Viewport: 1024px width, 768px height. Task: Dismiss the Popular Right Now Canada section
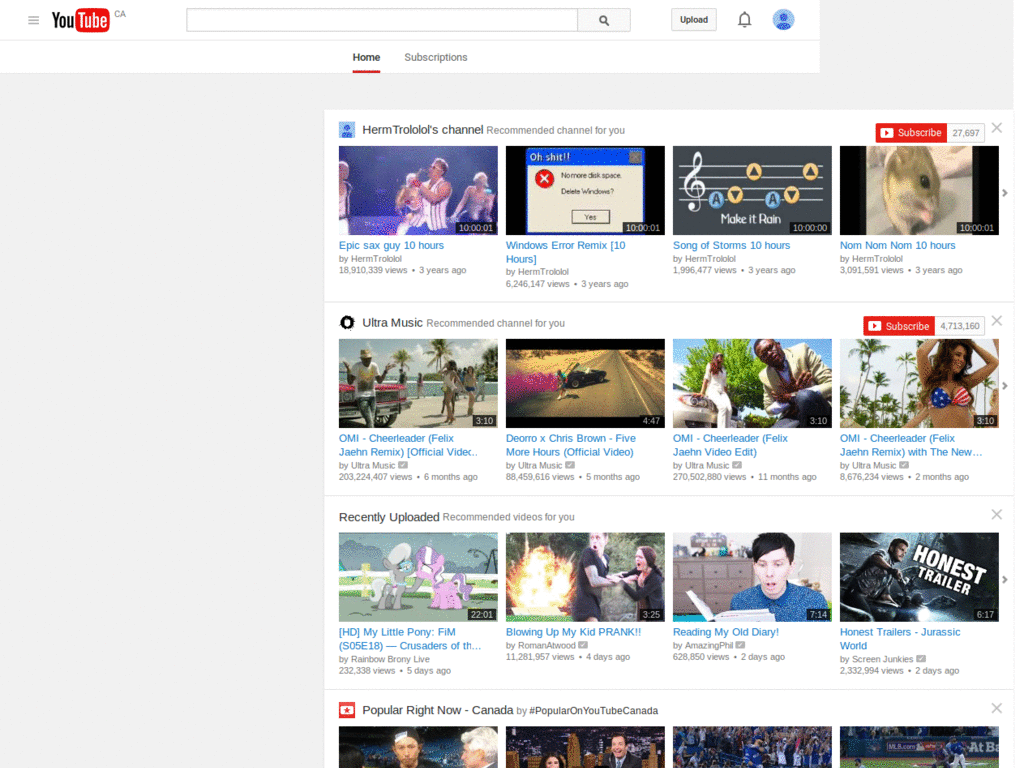click(997, 708)
